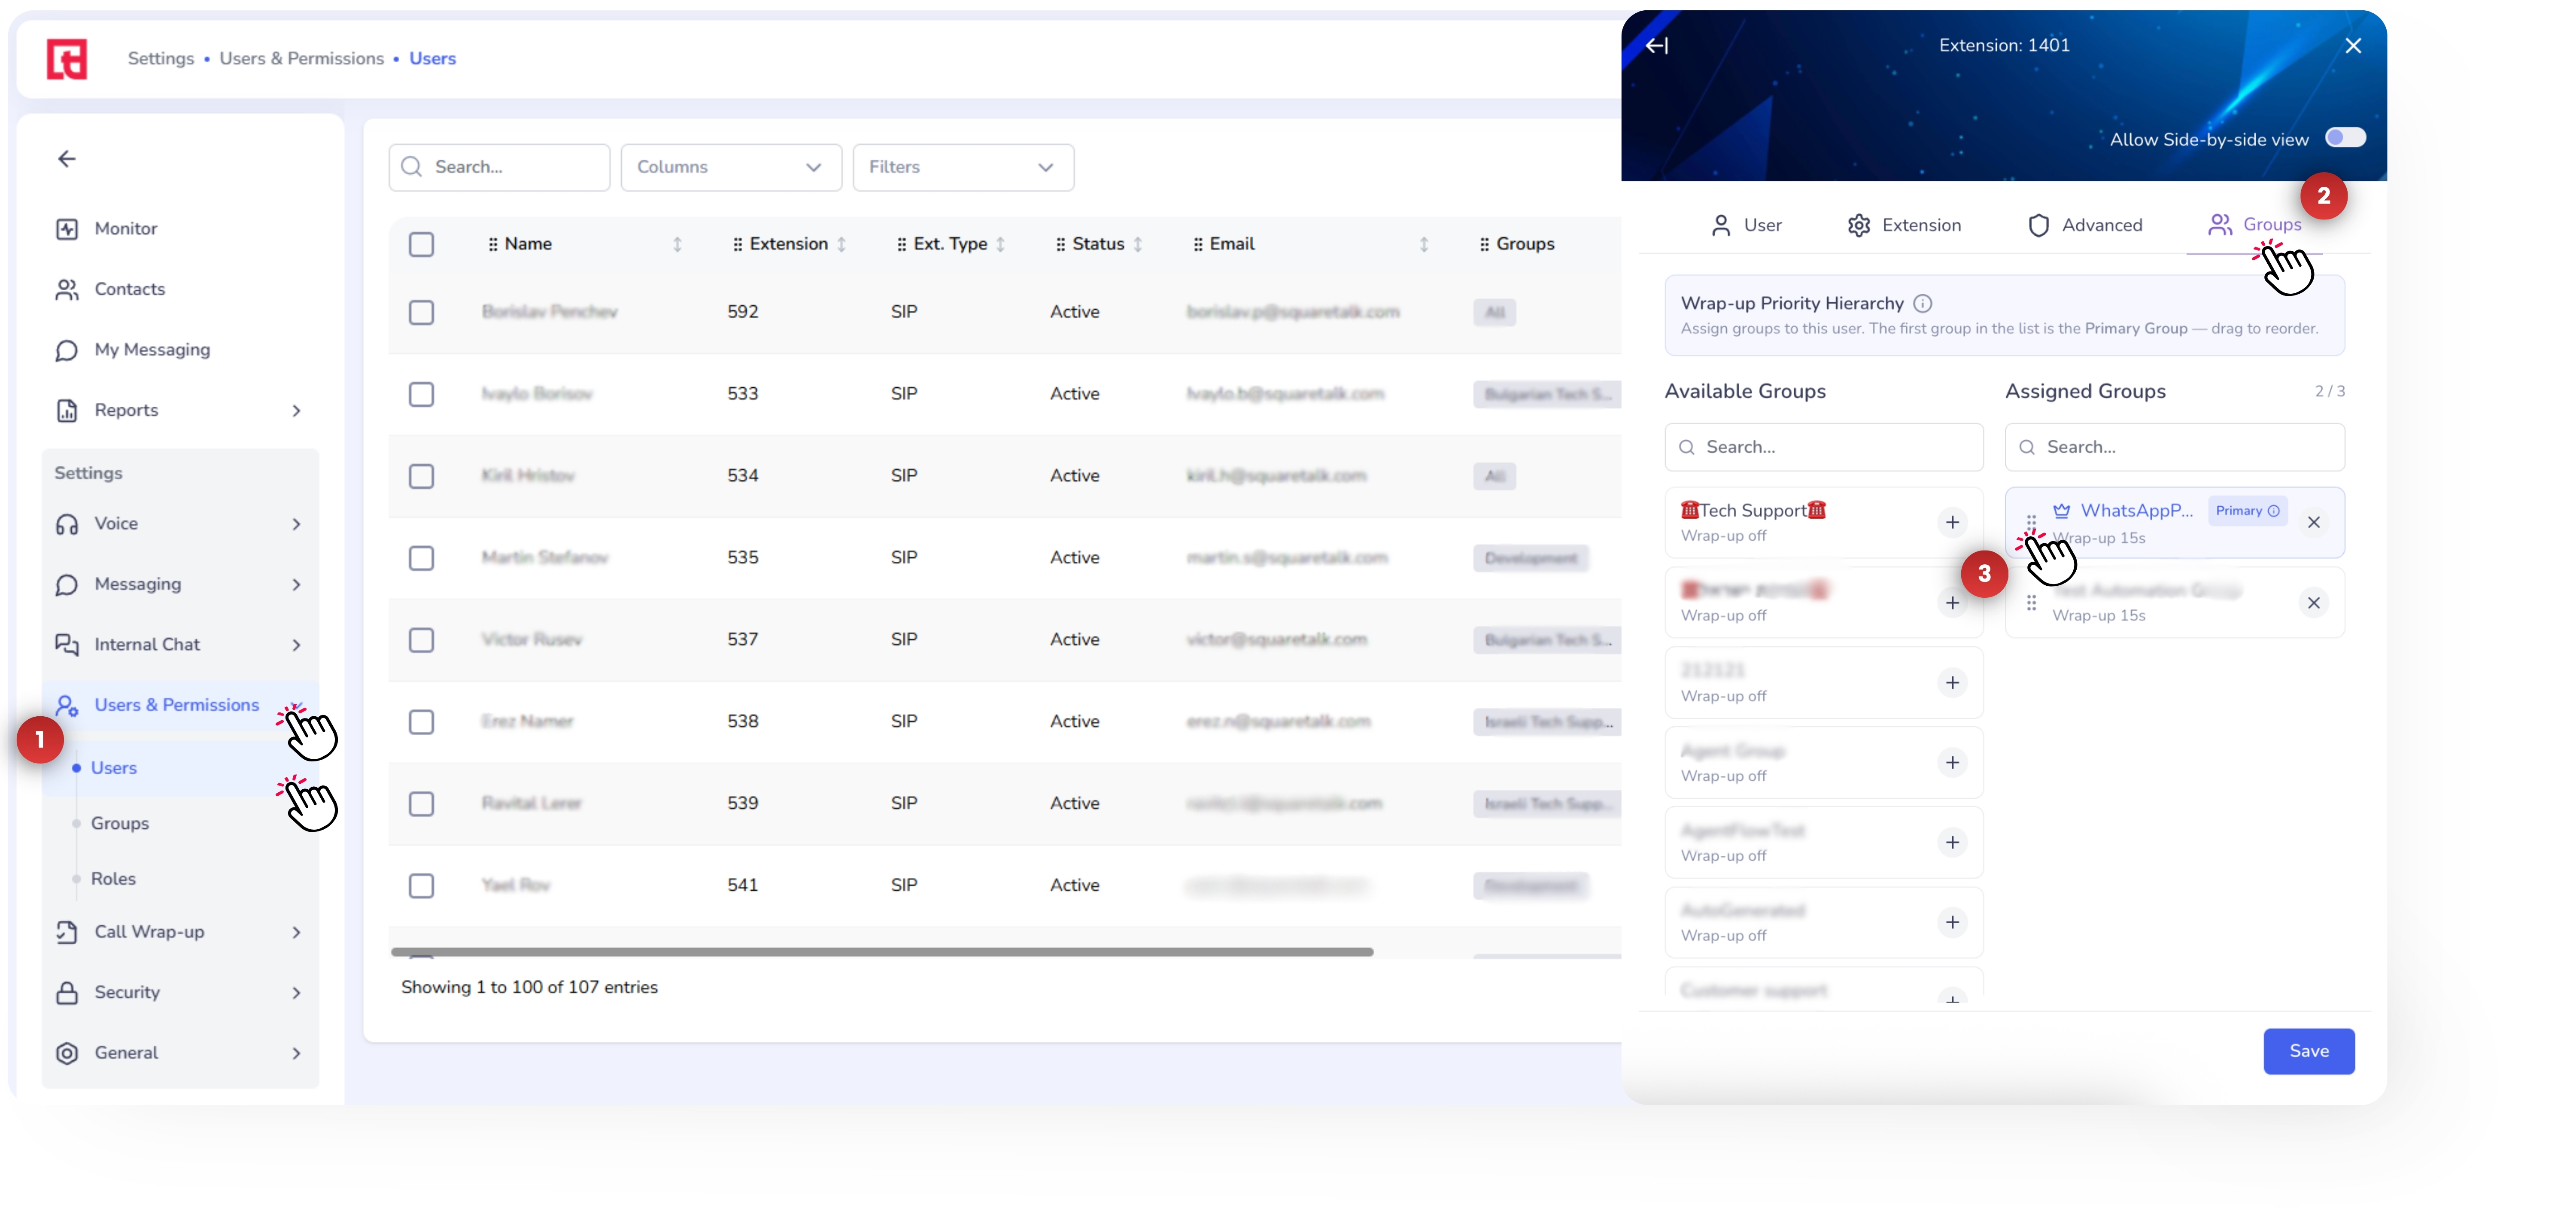Select all rows with header checkbox
2576x1208 pixels.
tap(421, 244)
